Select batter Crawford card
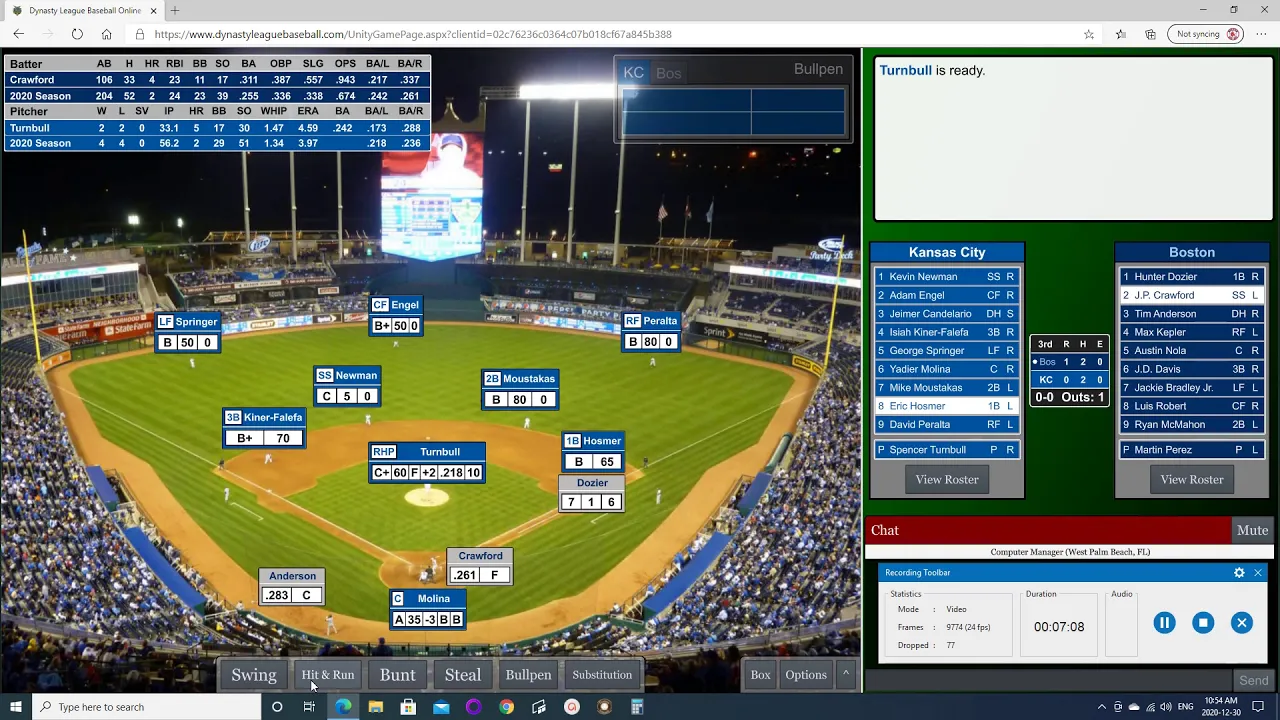Image resolution: width=1280 pixels, height=720 pixels. [480, 565]
